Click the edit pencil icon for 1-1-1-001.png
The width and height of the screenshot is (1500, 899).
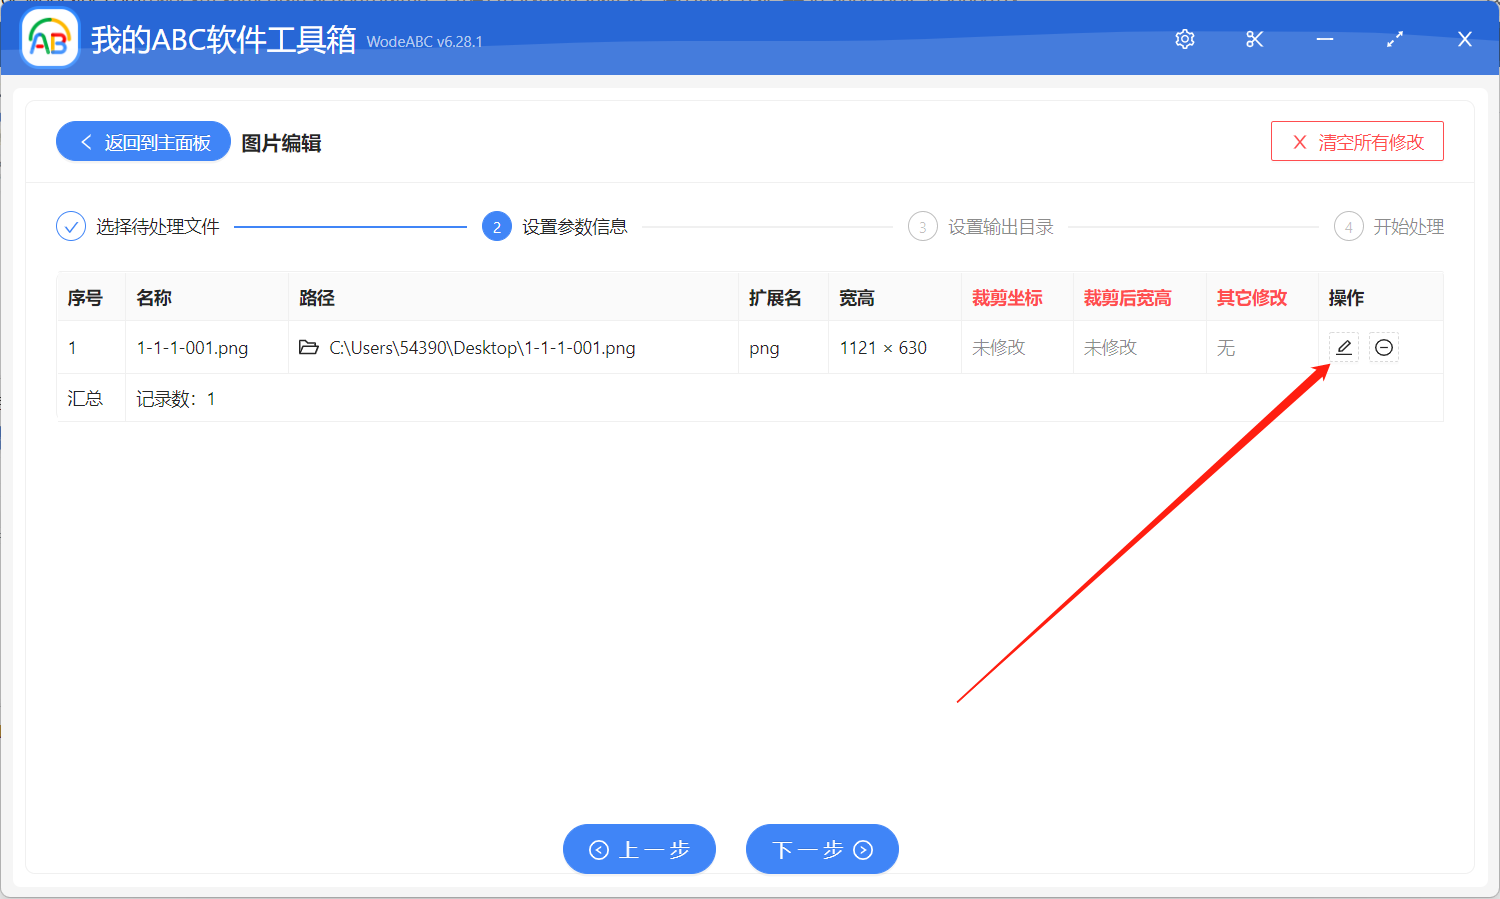click(1343, 347)
